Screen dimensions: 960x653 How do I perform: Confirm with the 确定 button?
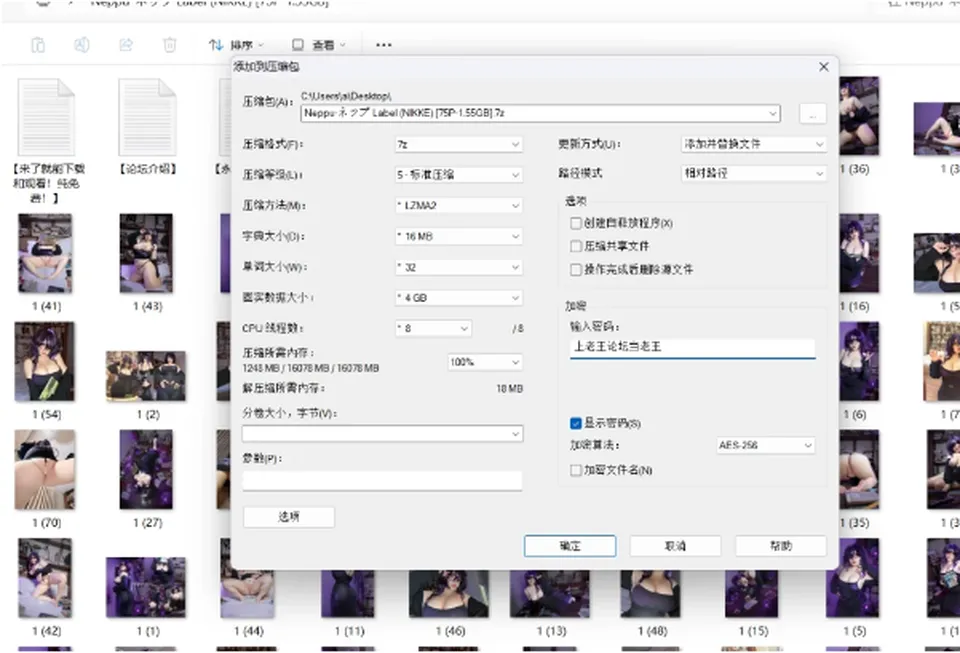(x=570, y=546)
